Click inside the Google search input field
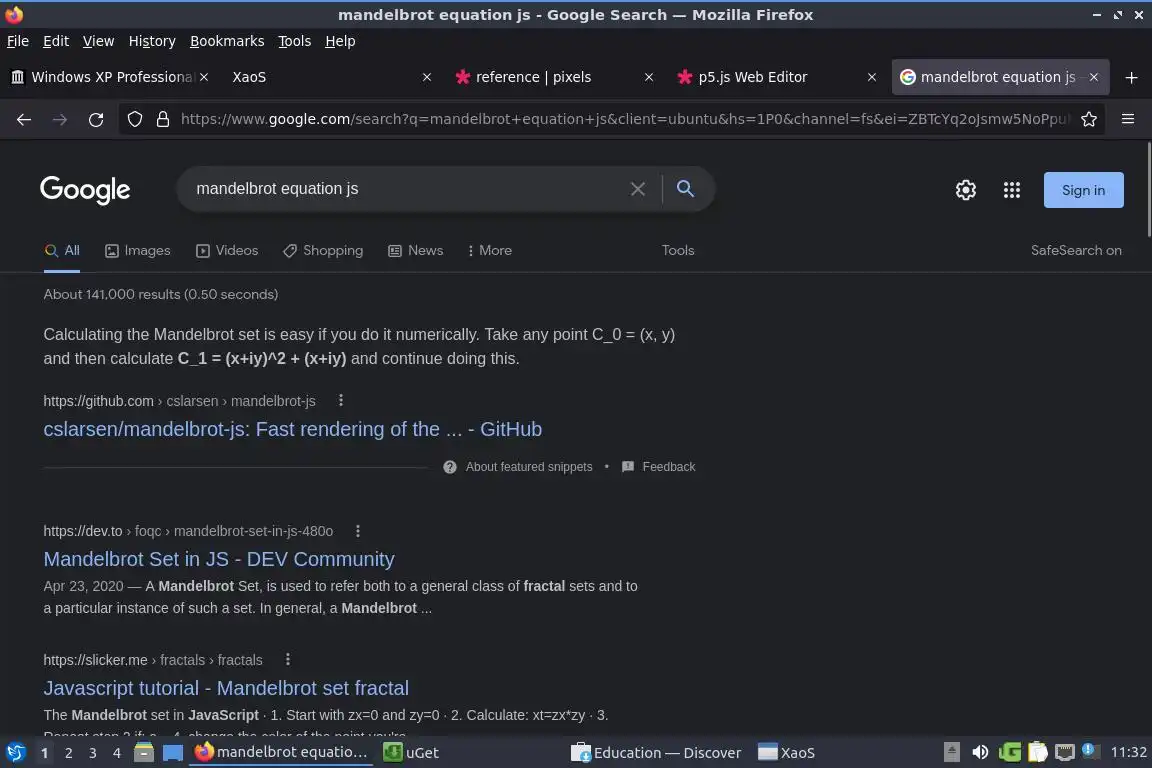 408,189
